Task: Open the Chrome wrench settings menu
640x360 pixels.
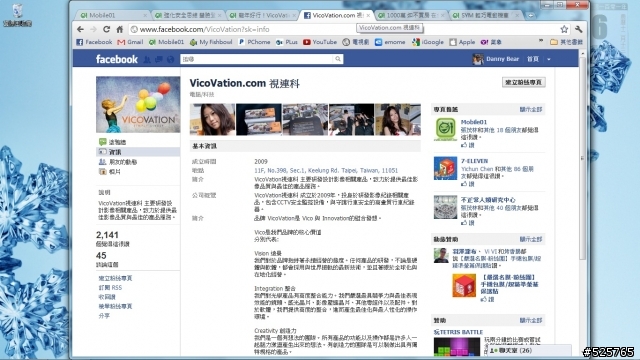Action: (x=578, y=29)
